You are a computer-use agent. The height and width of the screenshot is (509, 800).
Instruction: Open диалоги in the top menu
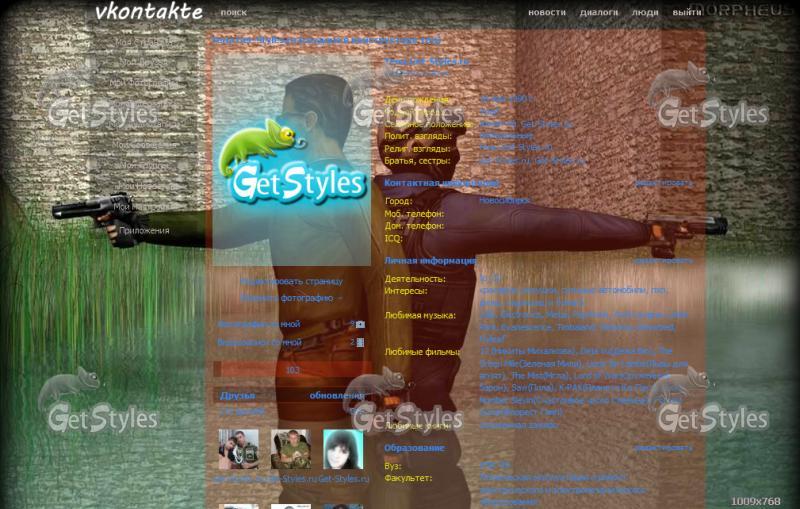(x=599, y=12)
